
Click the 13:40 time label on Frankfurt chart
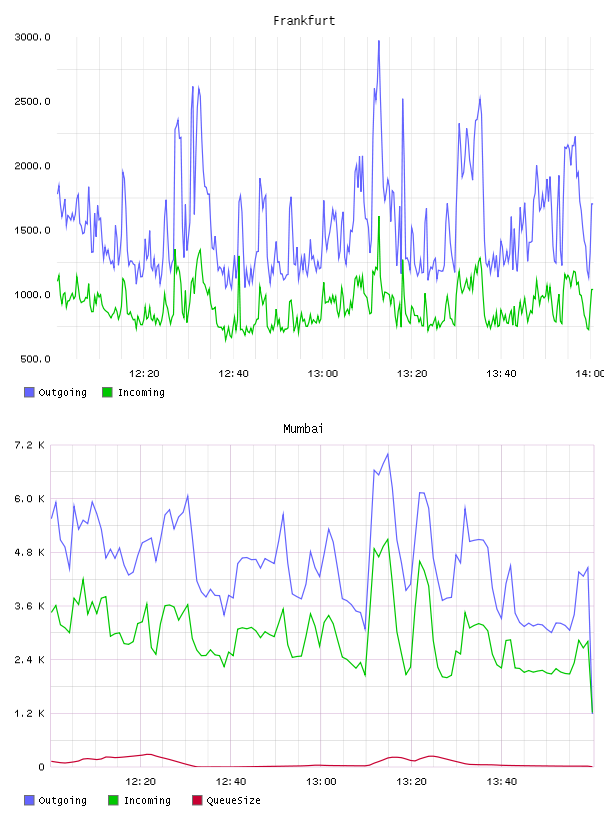[x=501, y=374]
